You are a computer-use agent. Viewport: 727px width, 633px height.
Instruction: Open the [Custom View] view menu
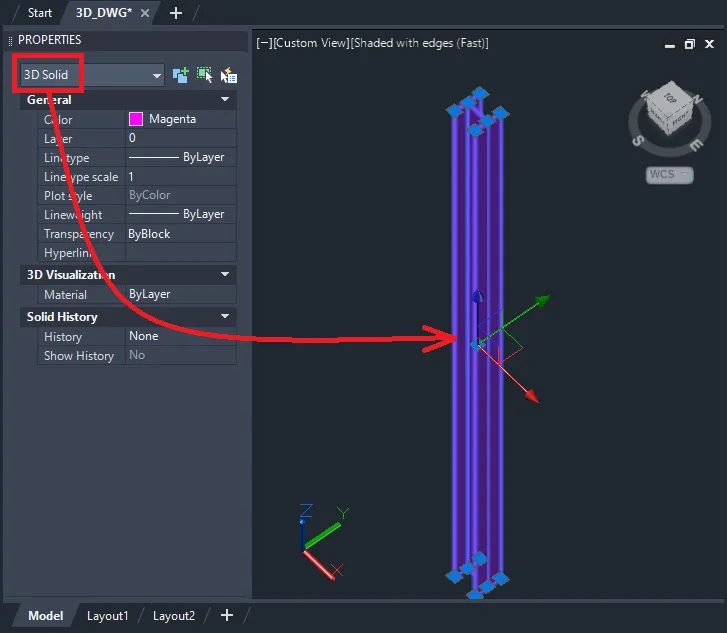[x=311, y=43]
